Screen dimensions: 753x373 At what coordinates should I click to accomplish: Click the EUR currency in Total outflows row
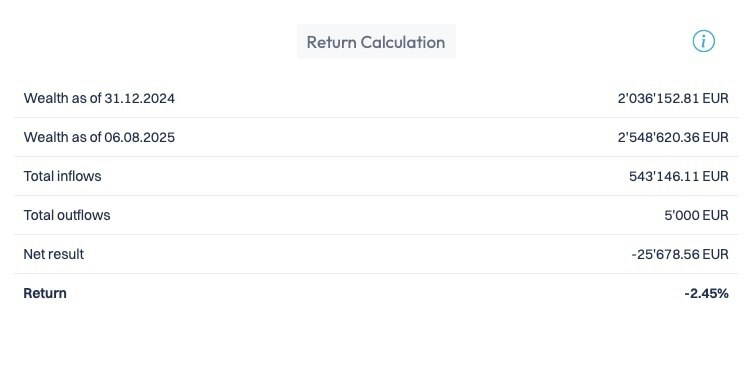pyautogui.click(x=716, y=215)
